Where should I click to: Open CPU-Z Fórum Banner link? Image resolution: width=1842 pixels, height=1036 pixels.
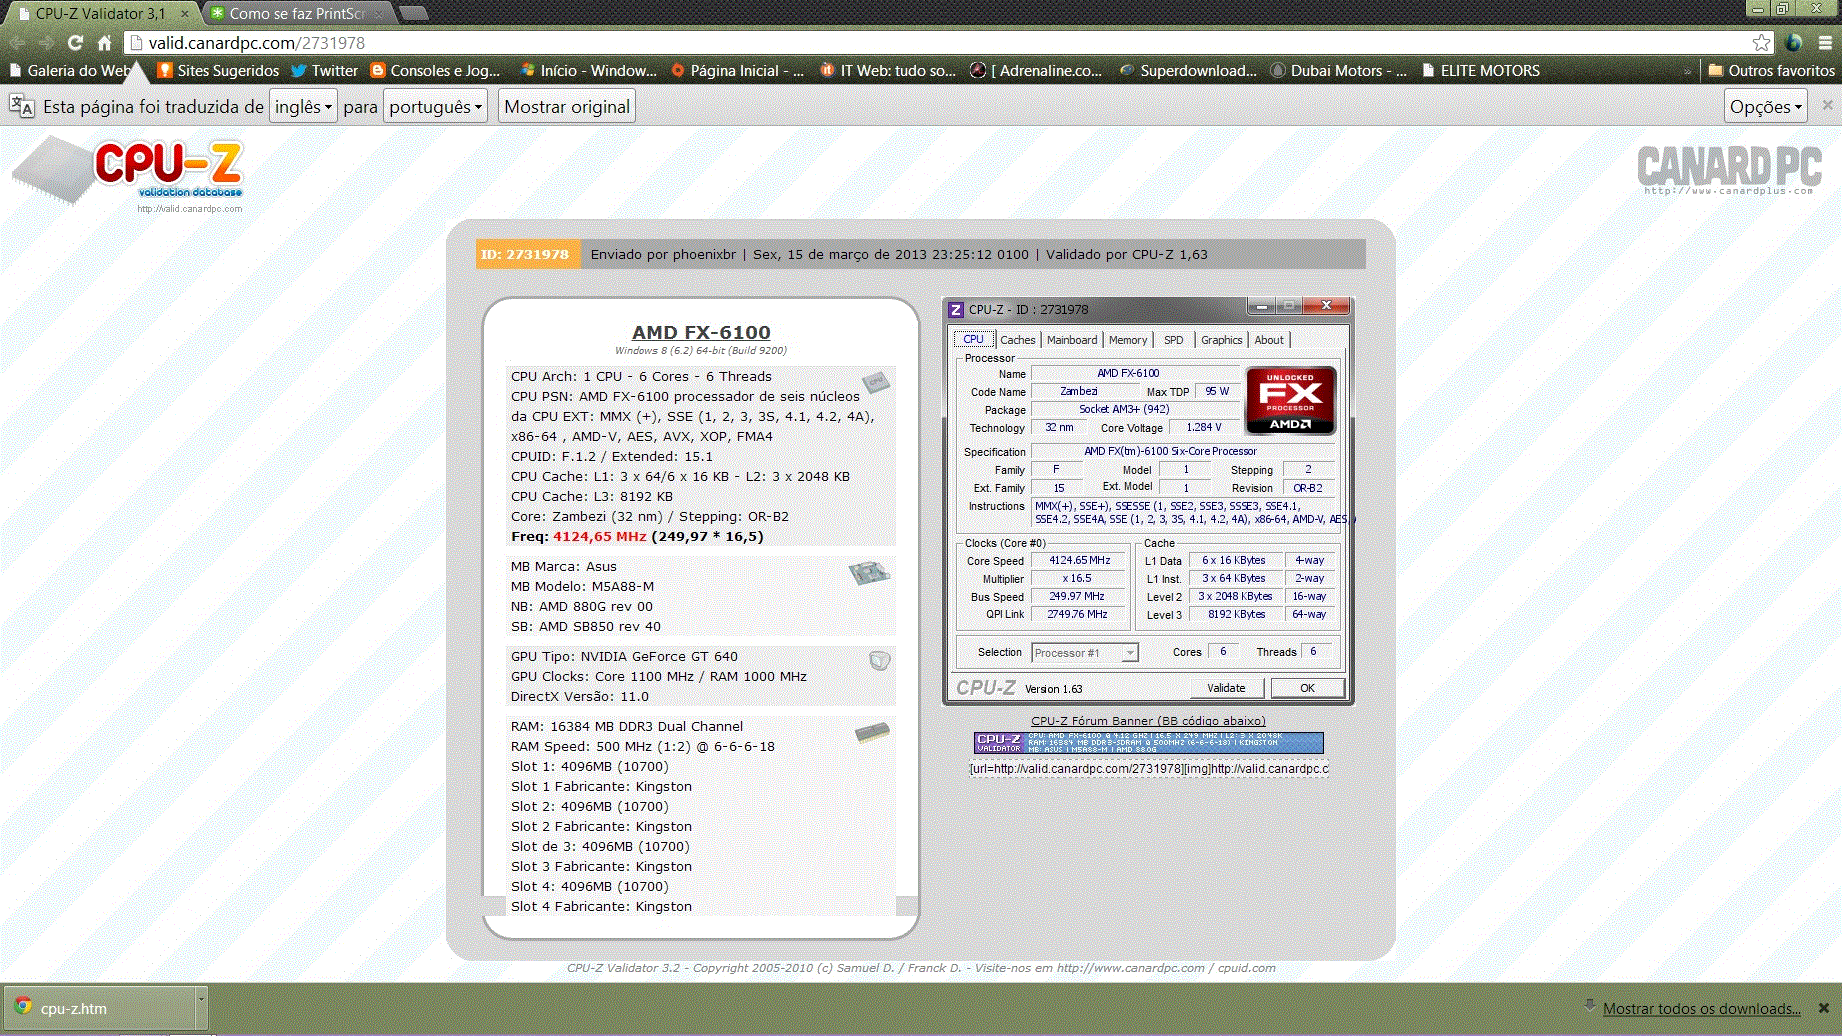point(1148,720)
